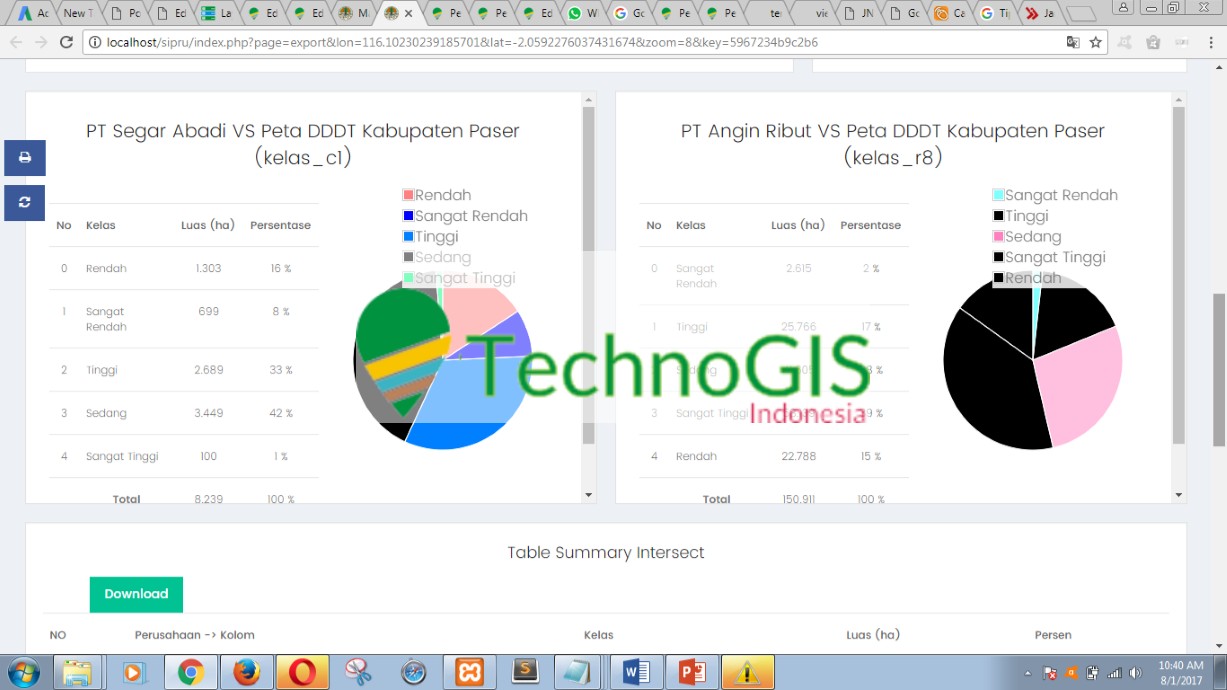The width and height of the screenshot is (1227, 690).
Task: Switch to the "New T" browser tab
Action: point(76,14)
